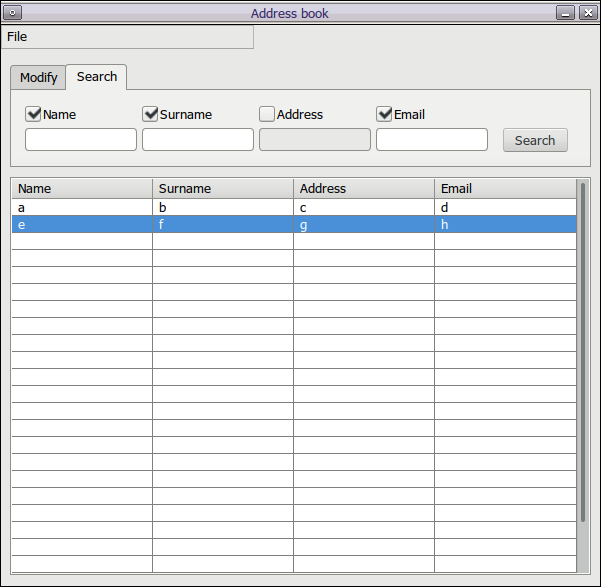Screen dimensions: 601x587
Task: Sort by the Name column header
Action: pyautogui.click(x=82, y=189)
